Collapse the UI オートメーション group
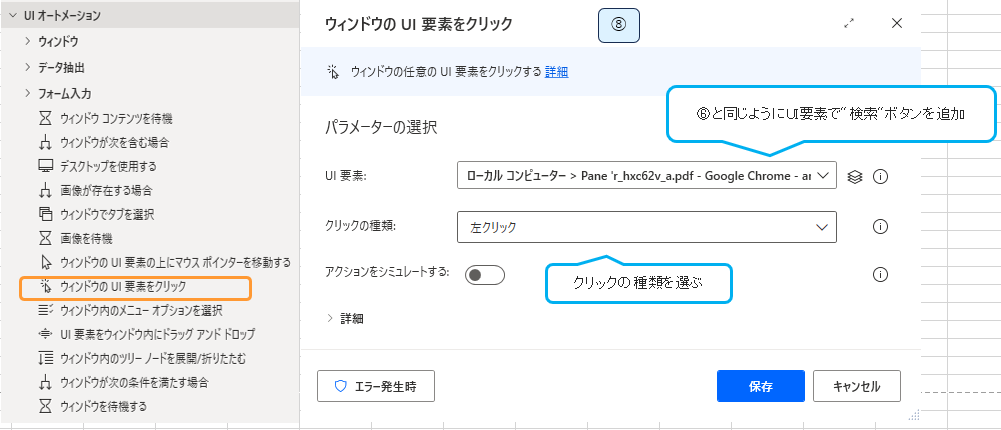This screenshot has width=1001, height=430. pyautogui.click(x=14, y=17)
